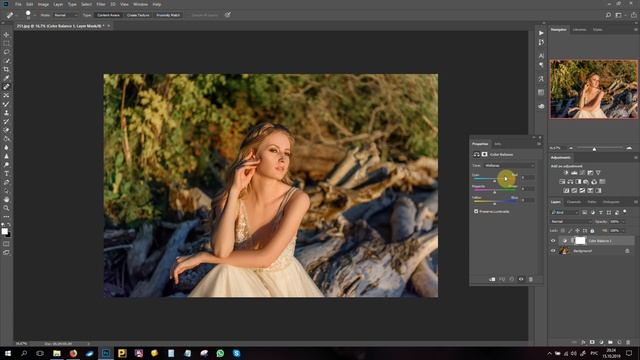Add a Photo Filter adjustment

(586, 182)
